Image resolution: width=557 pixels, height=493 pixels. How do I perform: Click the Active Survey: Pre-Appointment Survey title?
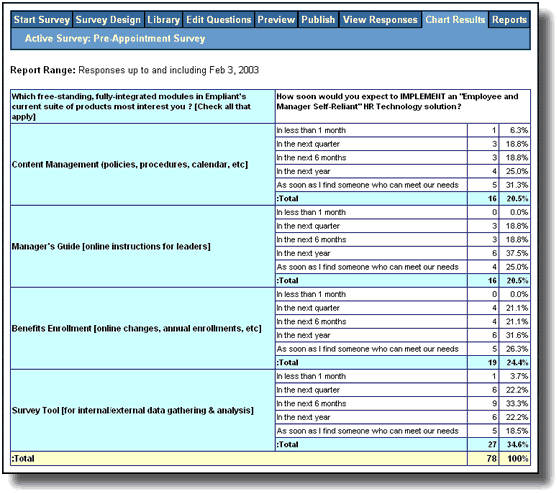click(x=115, y=38)
